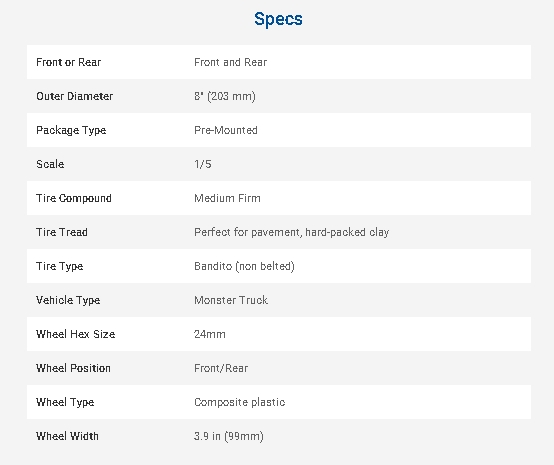Click the Composite plastic value
The image size is (554, 465).
click(x=240, y=402)
